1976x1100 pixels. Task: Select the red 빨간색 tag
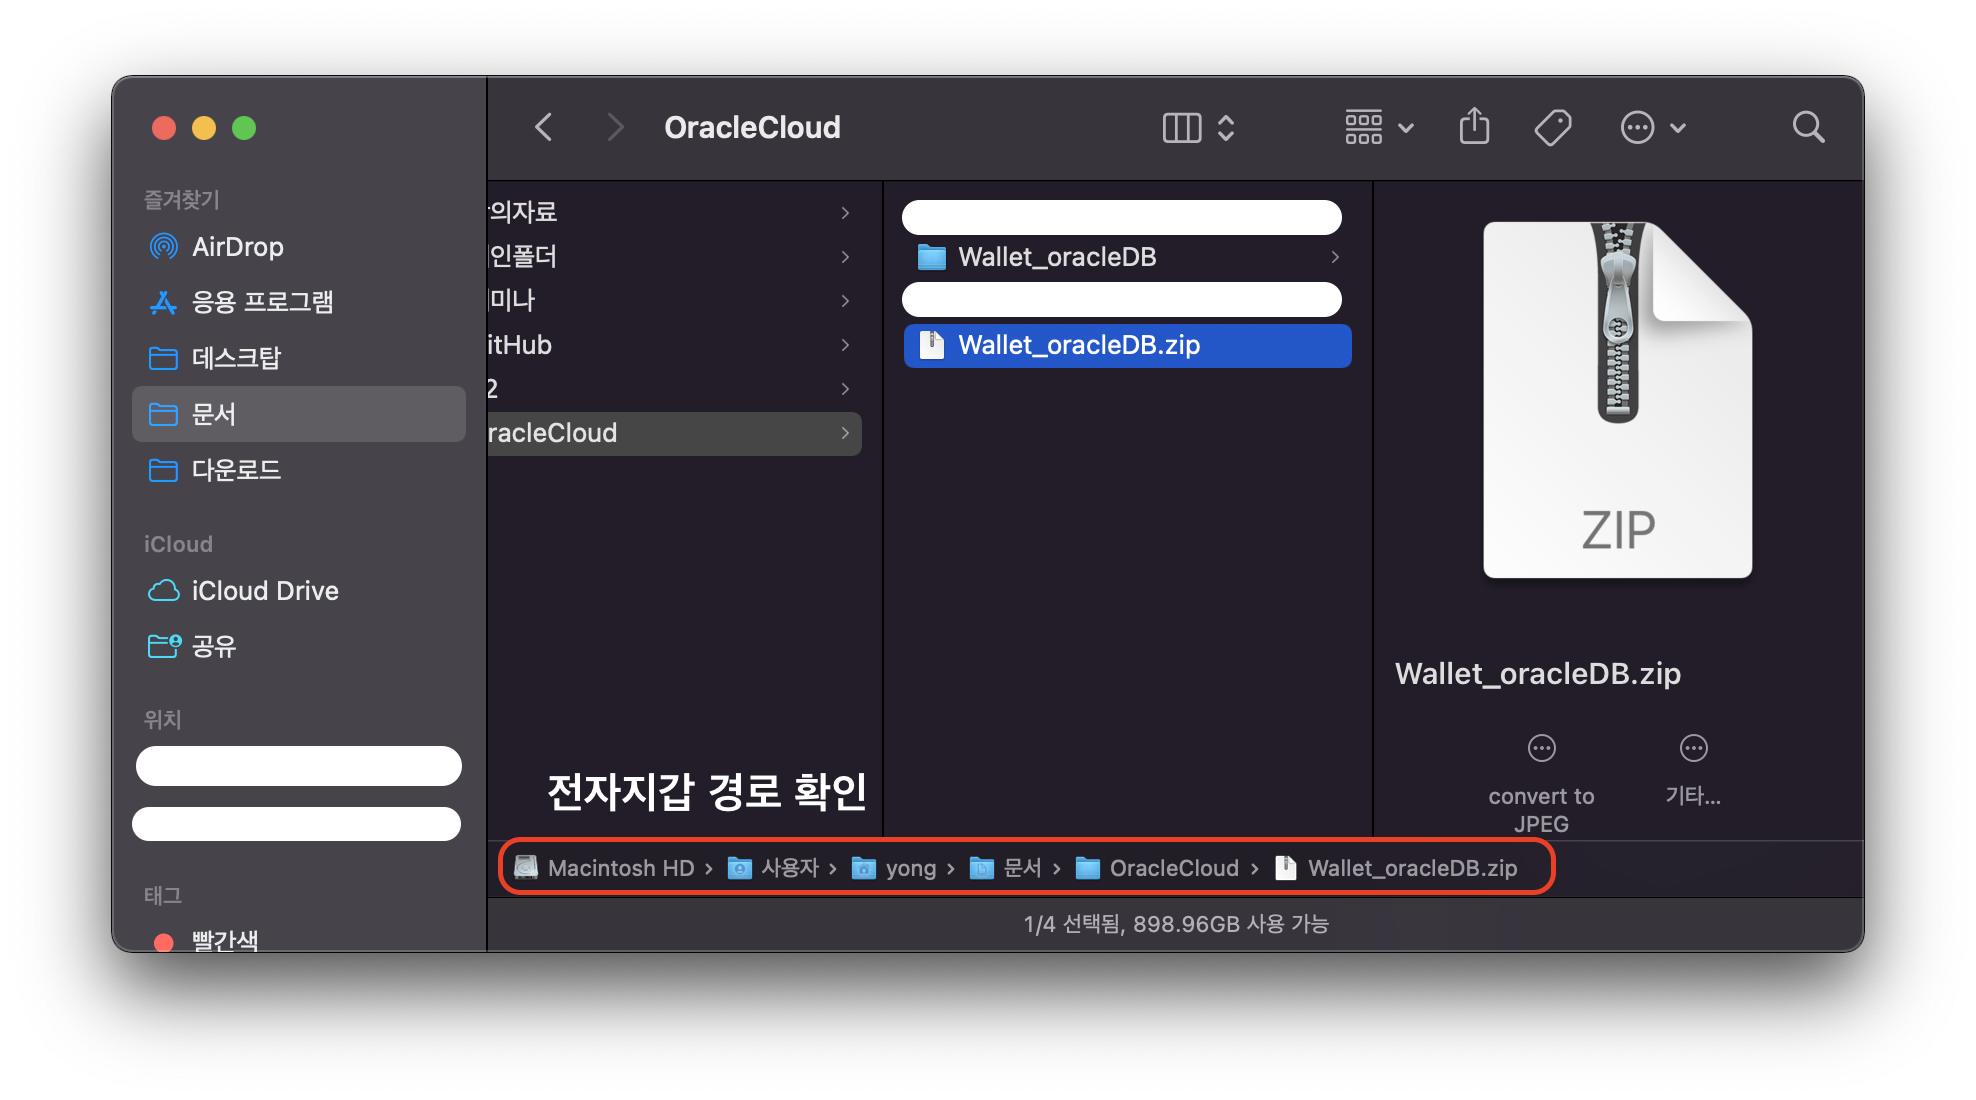[x=224, y=940]
